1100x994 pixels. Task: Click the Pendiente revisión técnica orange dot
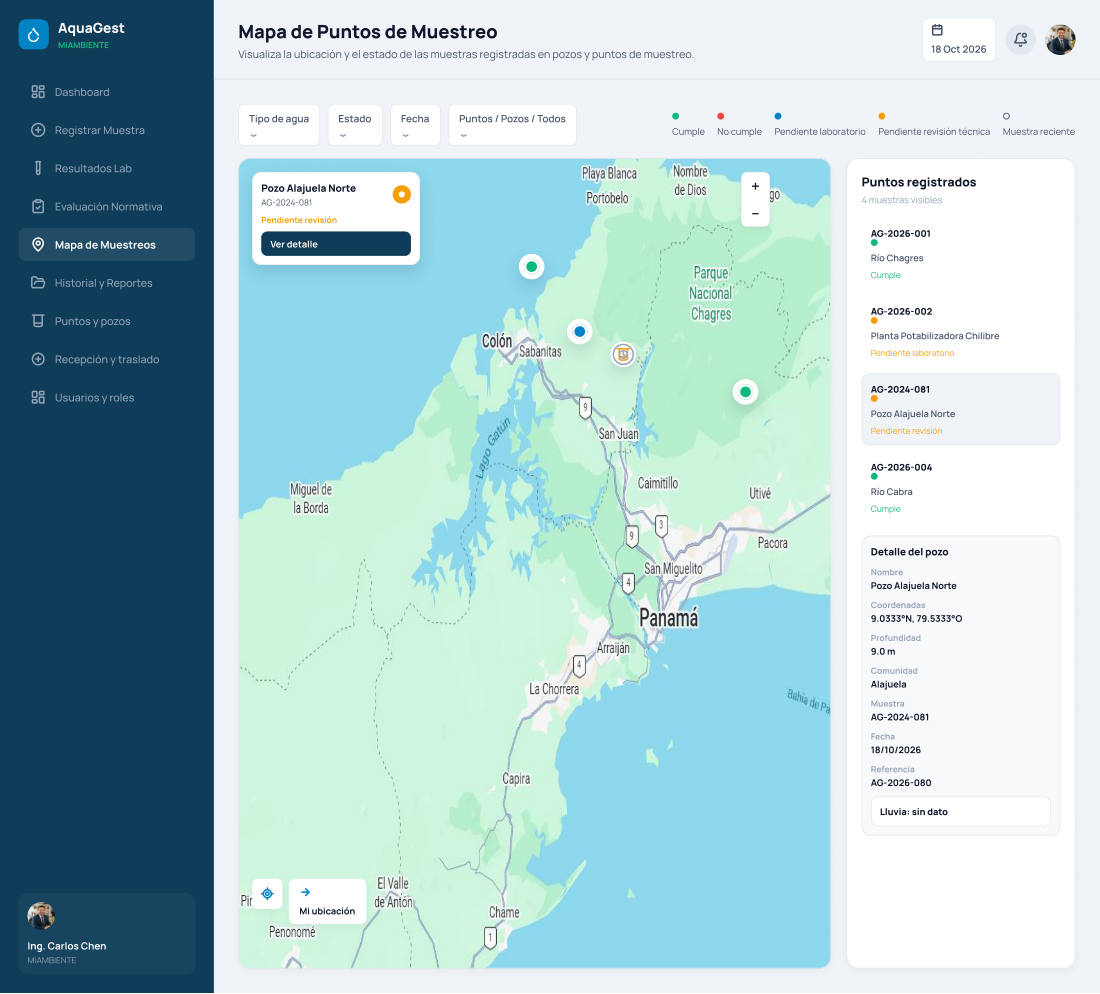point(882,116)
